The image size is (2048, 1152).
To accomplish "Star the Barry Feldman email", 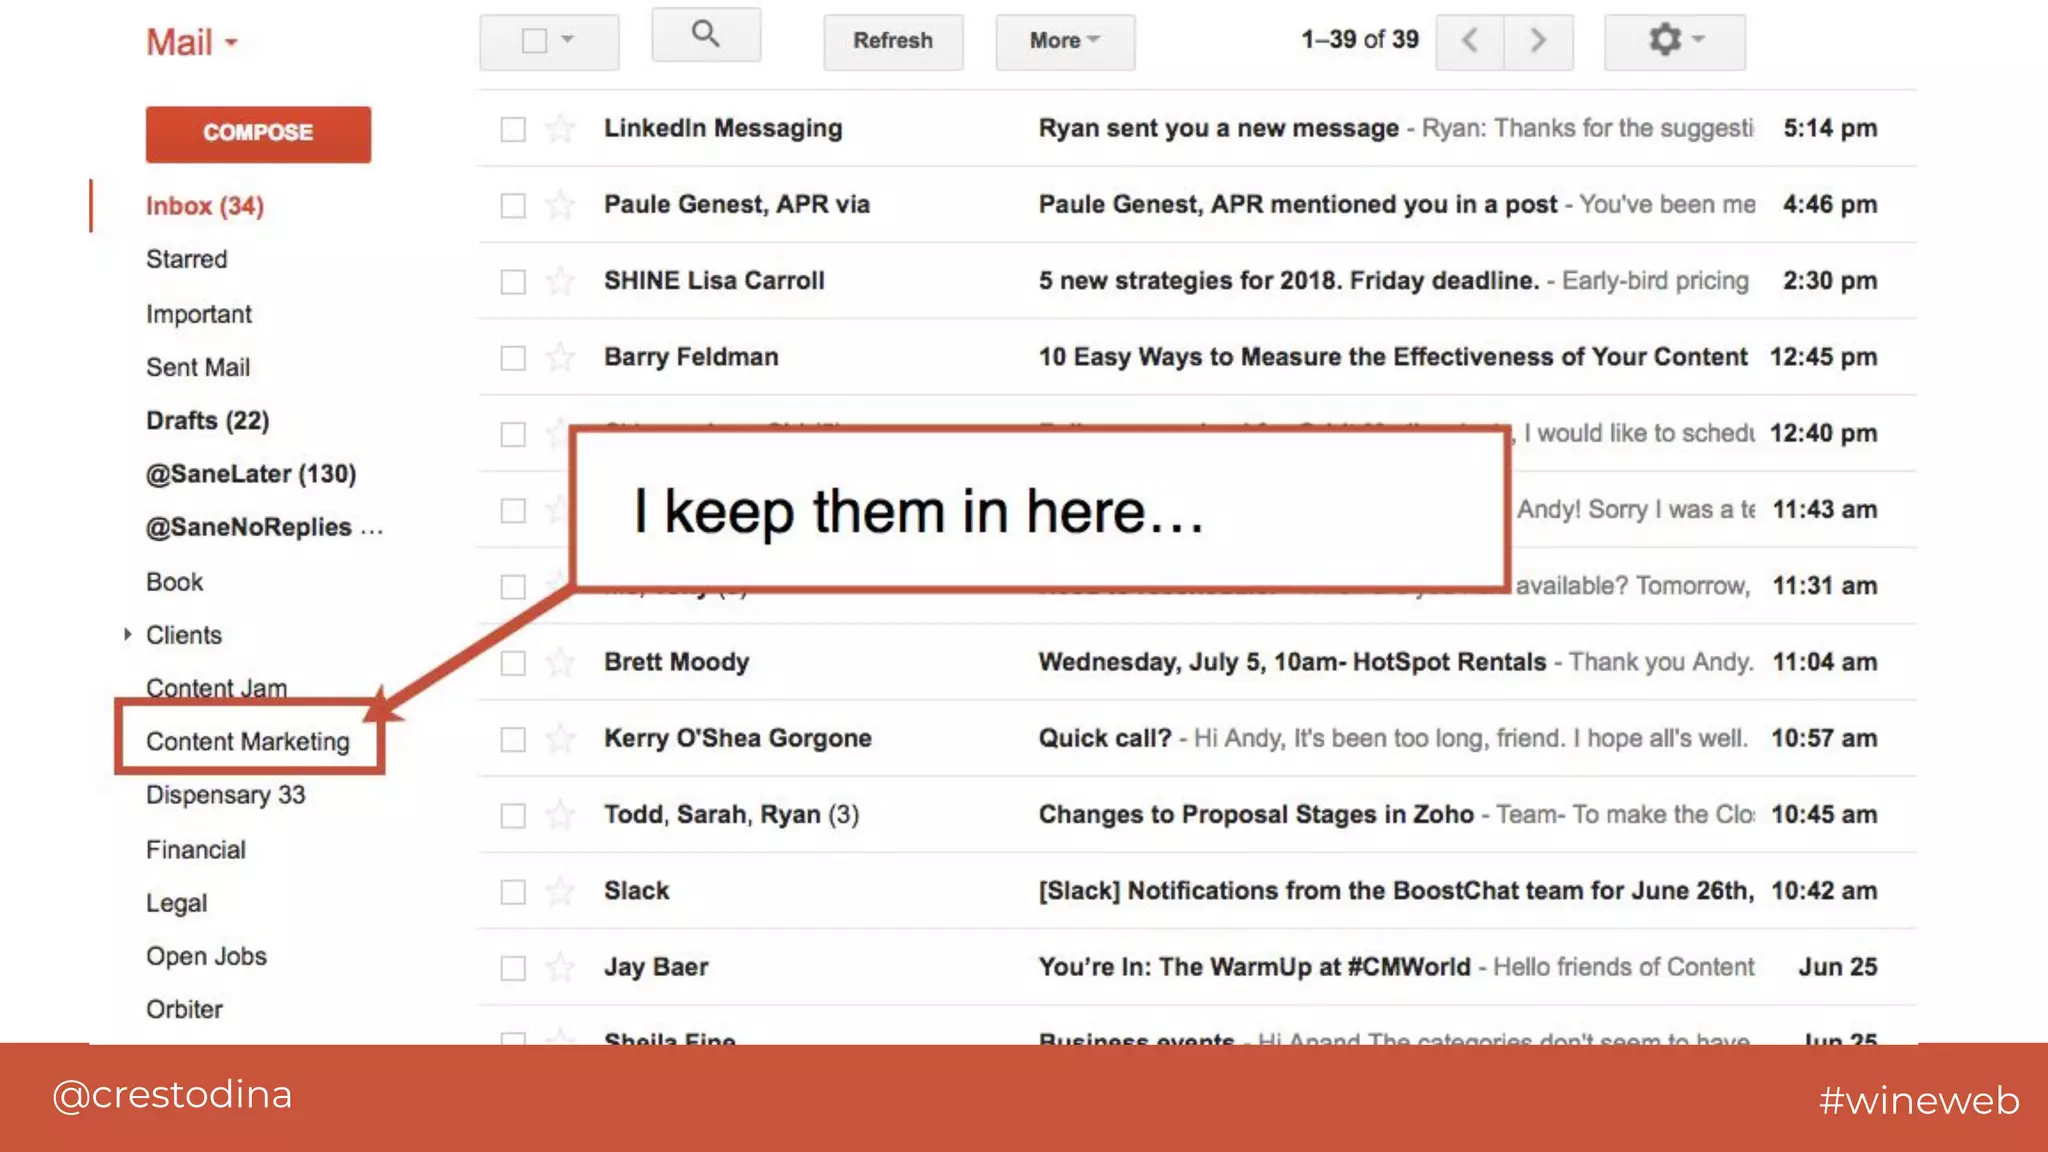I will 560,358.
